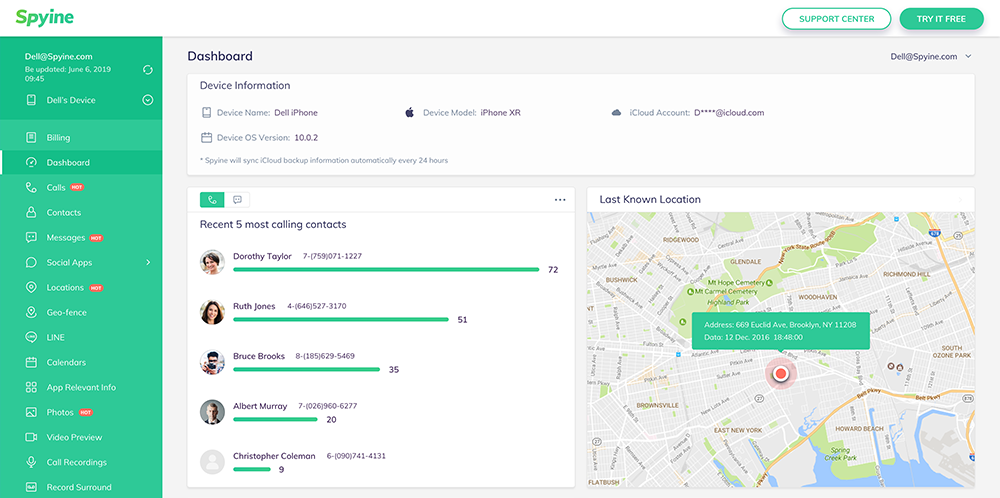
Task: Click the Spyine logo
Action: pos(45,18)
